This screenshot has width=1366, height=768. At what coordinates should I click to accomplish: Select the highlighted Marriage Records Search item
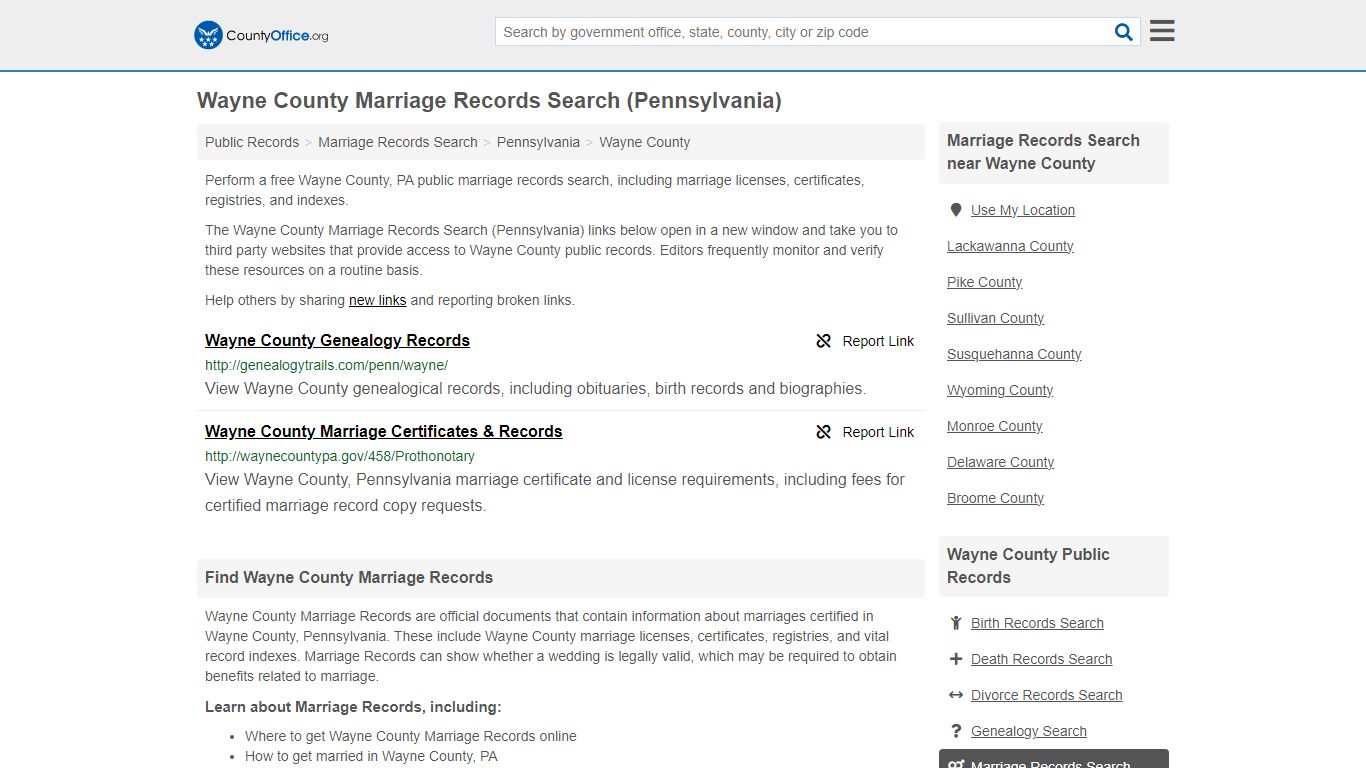click(x=1054, y=759)
